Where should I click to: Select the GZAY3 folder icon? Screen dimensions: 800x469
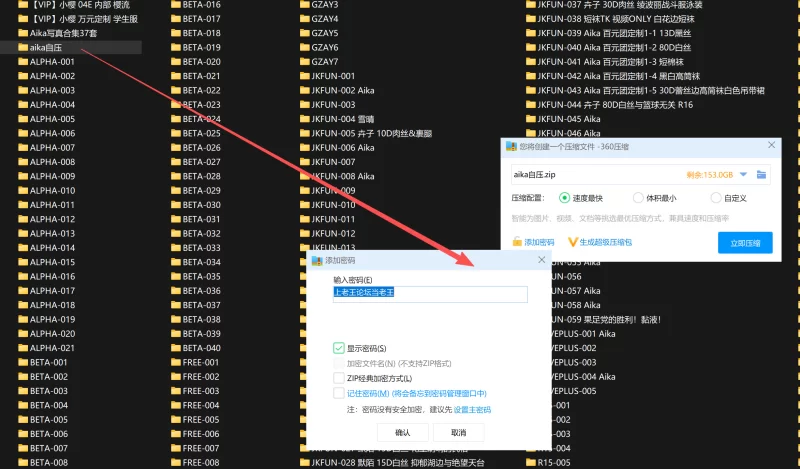[x=304, y=4]
